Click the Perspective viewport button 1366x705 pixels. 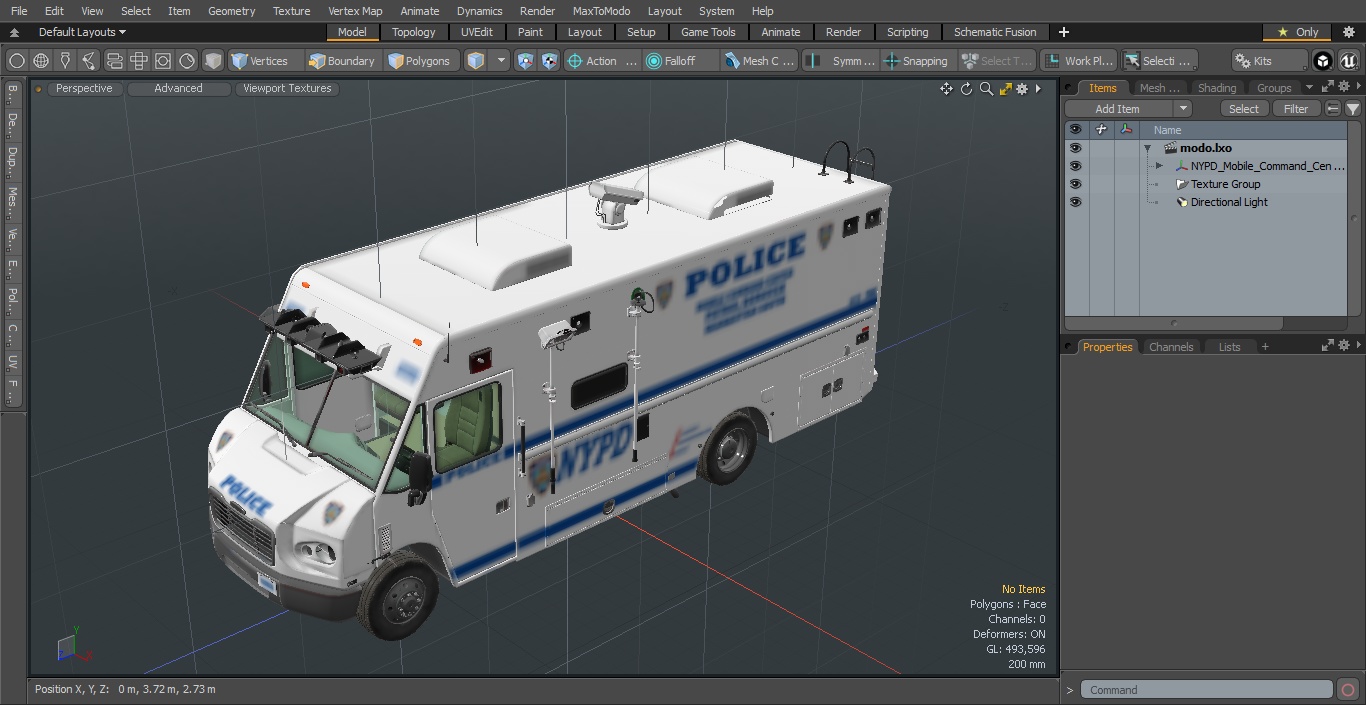(x=84, y=88)
